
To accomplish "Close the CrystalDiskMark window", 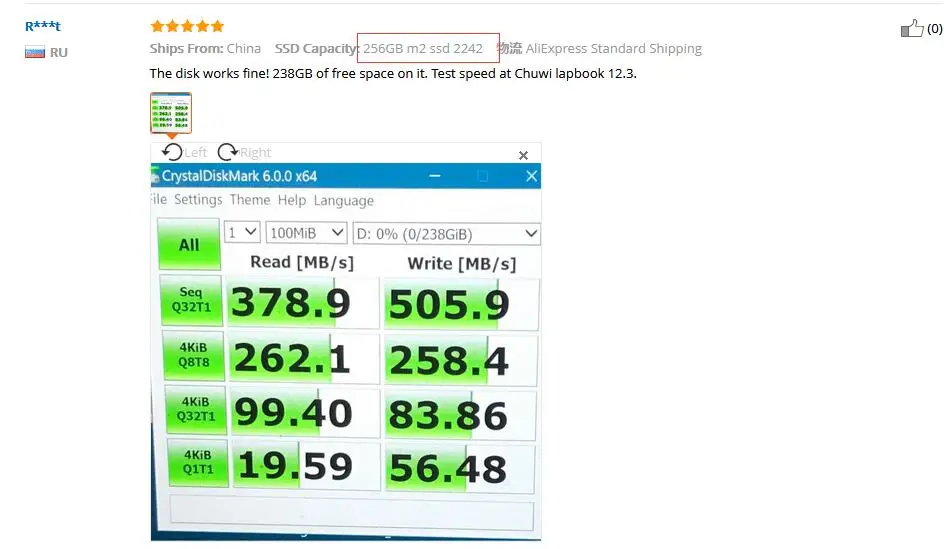I will click(x=531, y=176).
